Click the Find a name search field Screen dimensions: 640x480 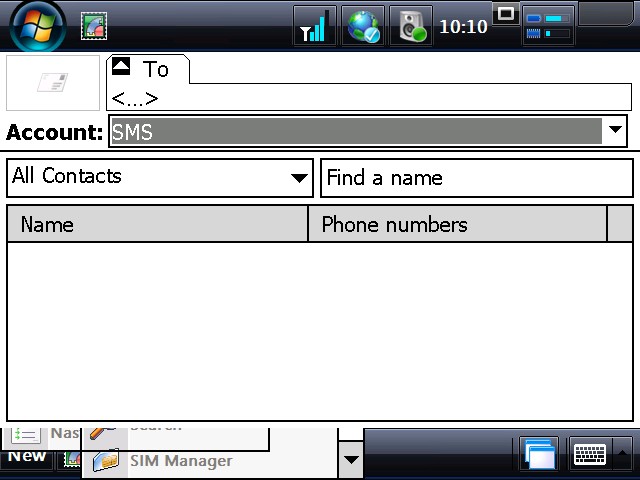pyautogui.click(x=477, y=178)
